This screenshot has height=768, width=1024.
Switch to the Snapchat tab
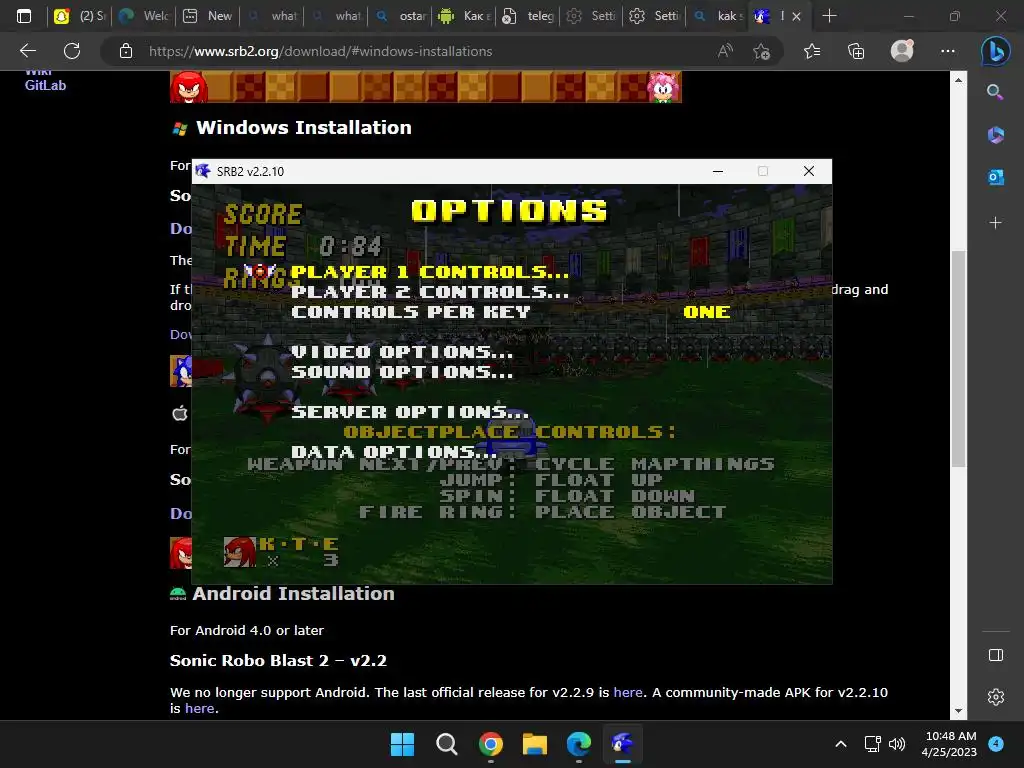click(80, 16)
